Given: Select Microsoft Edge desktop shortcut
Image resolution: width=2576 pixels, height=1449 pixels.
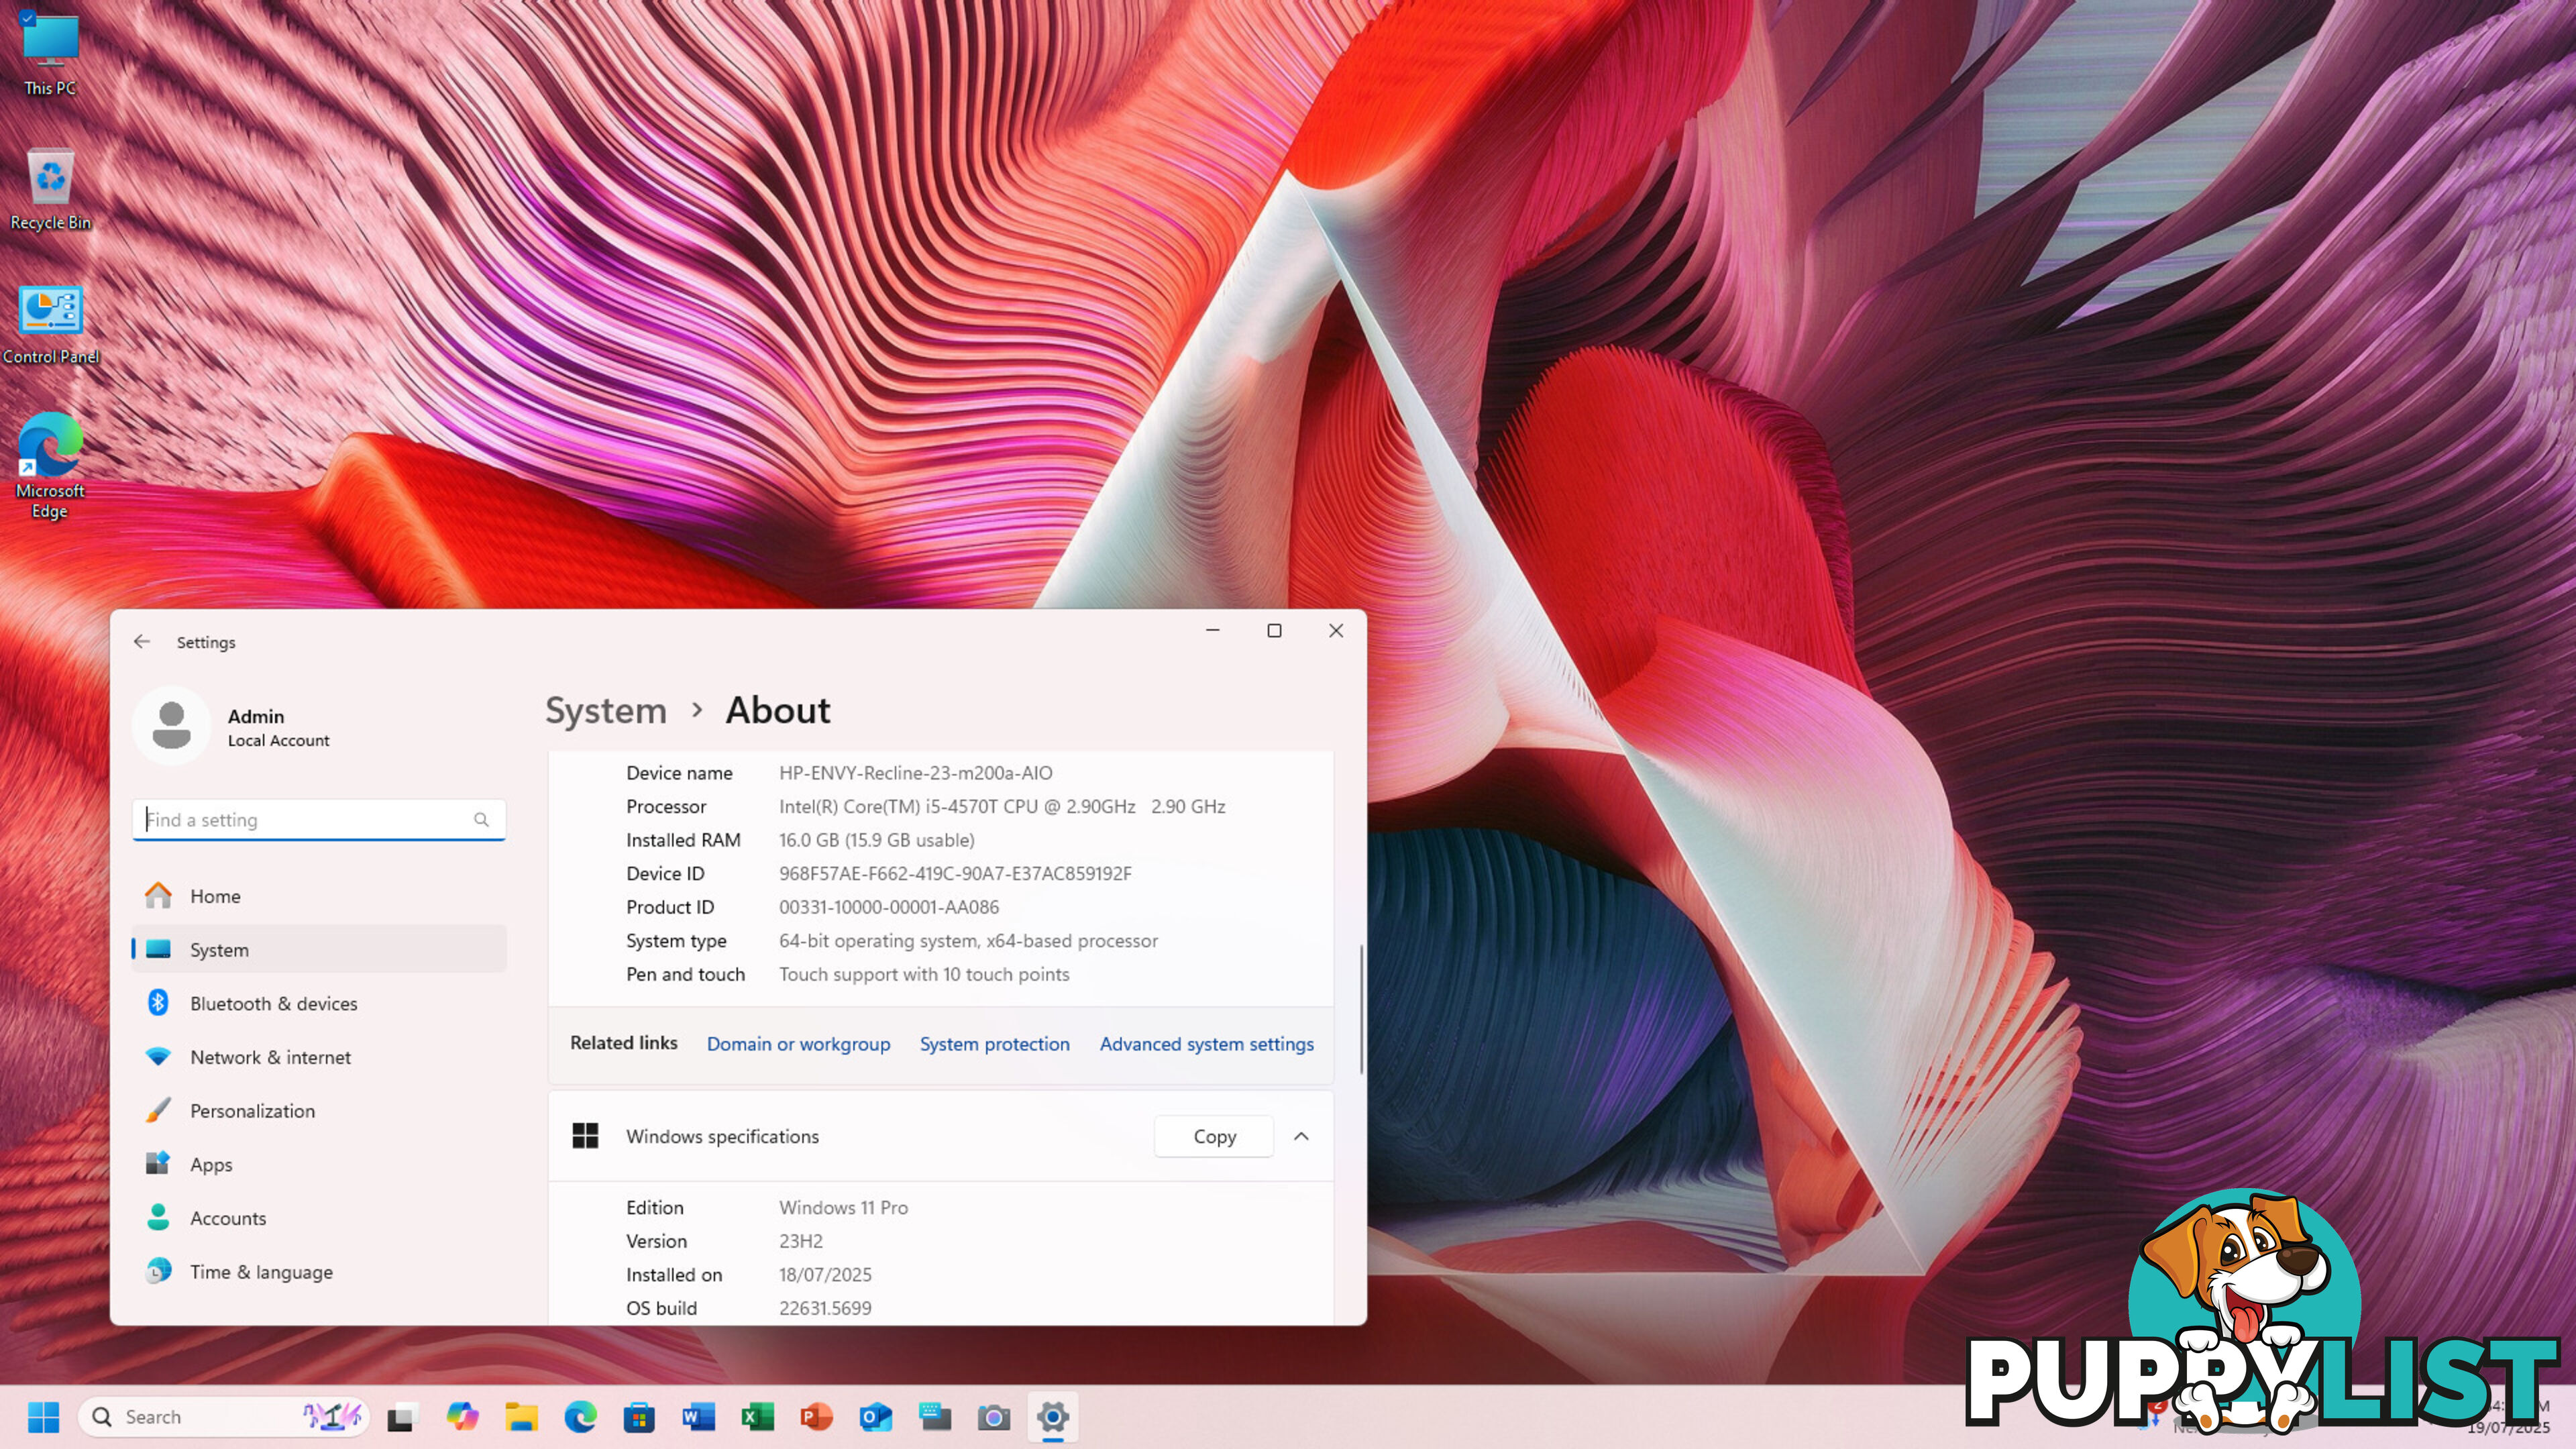Looking at the screenshot, I should point(50,466).
